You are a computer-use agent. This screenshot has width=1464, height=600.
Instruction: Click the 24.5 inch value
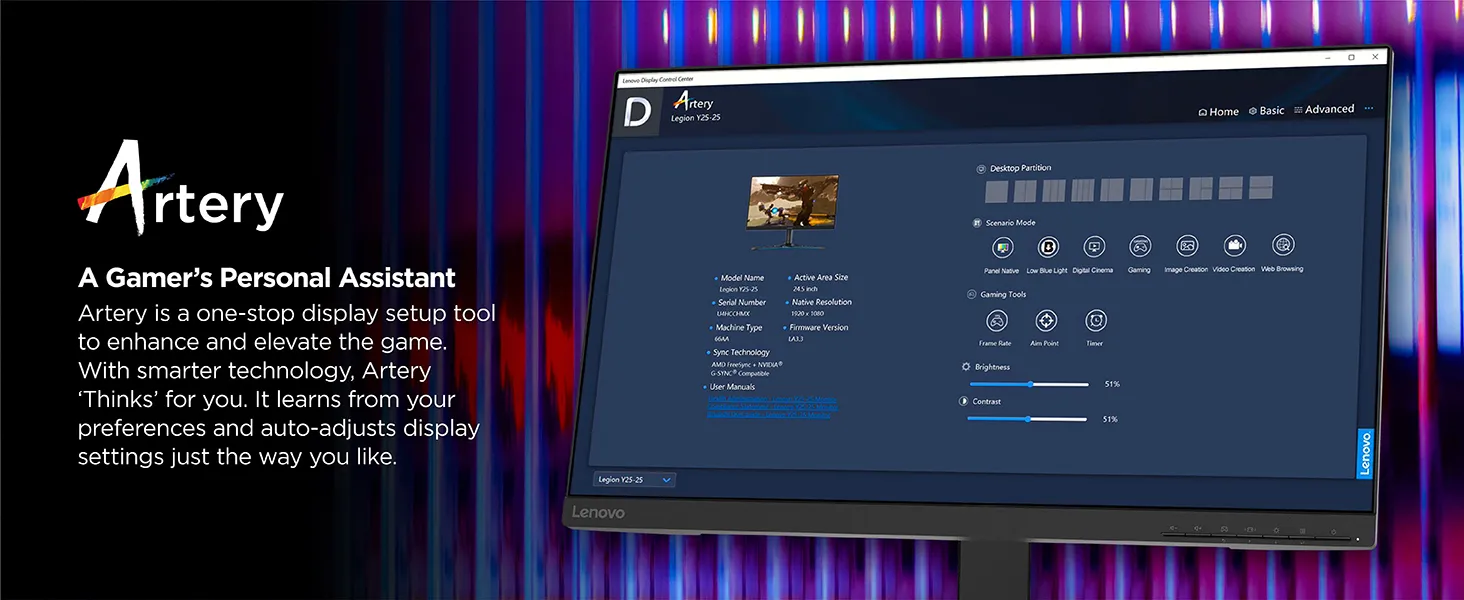click(x=805, y=289)
